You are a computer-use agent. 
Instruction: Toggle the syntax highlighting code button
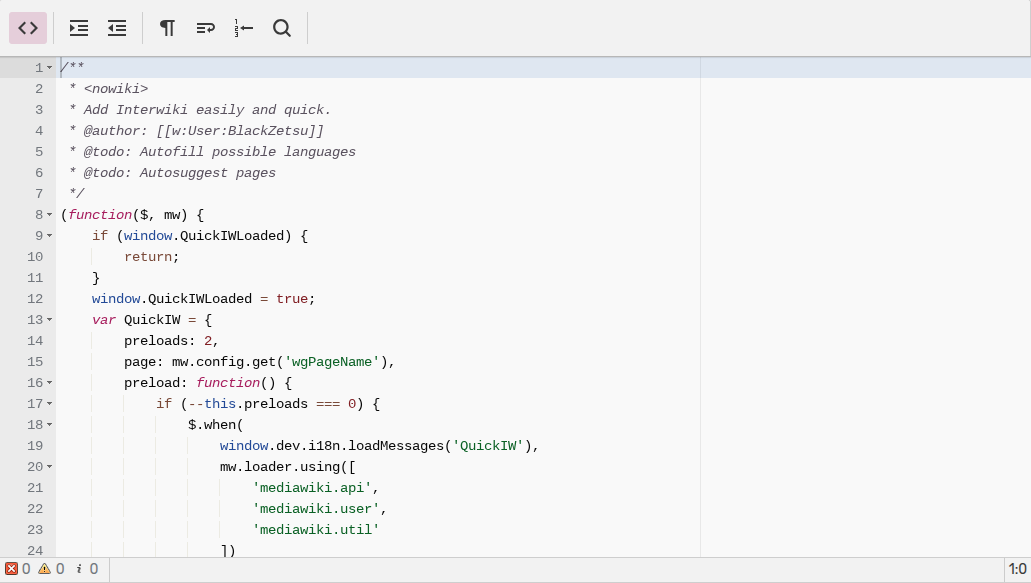pos(28,28)
